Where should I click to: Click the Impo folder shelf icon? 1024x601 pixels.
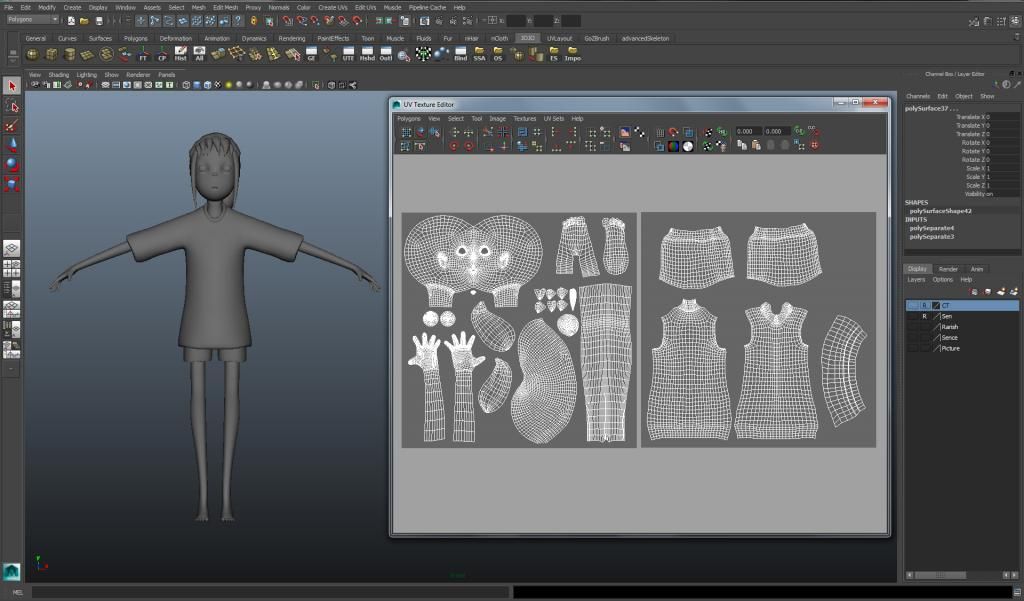pyautogui.click(x=572, y=54)
